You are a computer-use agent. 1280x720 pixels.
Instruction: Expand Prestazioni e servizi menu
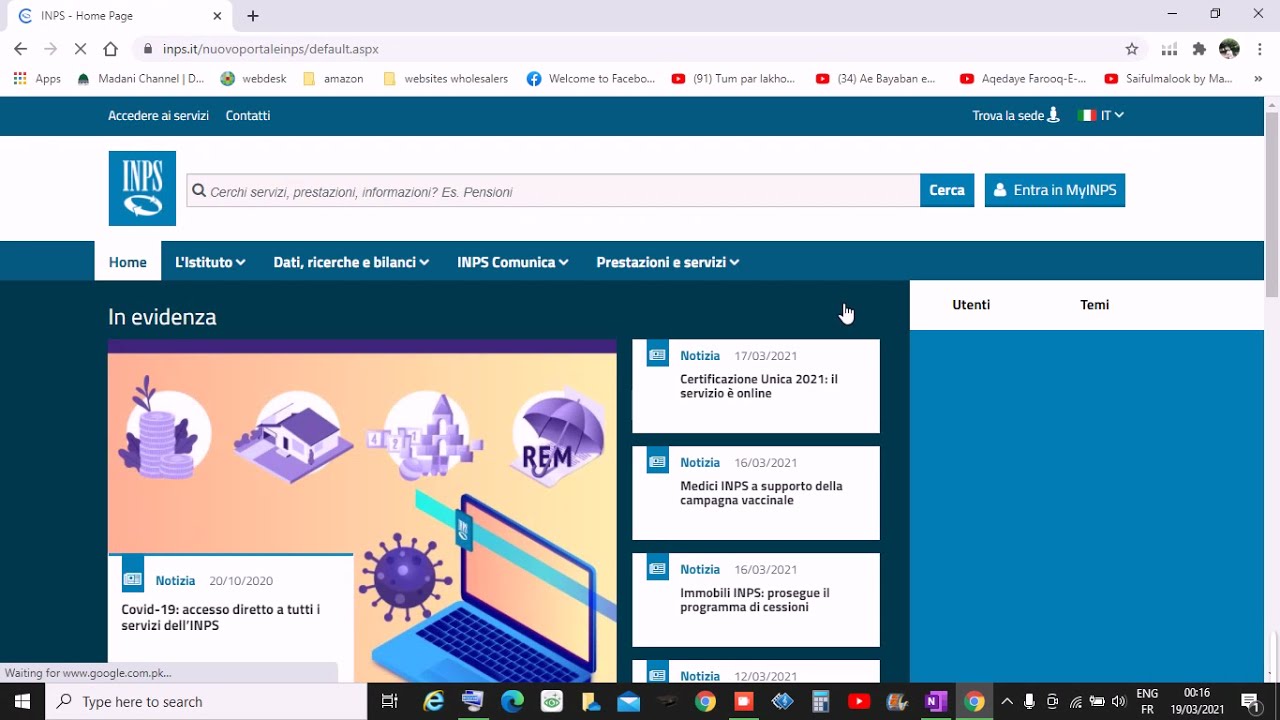click(668, 262)
